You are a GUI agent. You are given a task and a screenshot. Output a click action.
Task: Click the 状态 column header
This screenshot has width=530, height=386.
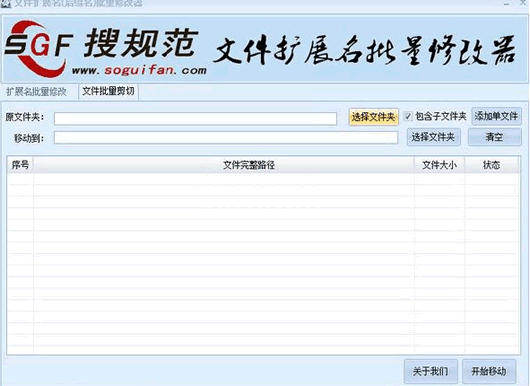pos(492,165)
